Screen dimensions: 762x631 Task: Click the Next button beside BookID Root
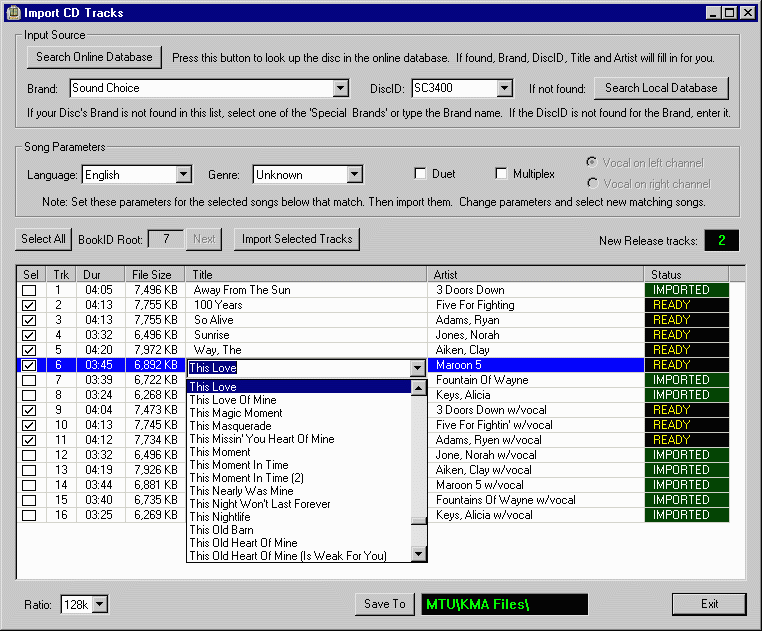click(x=204, y=239)
